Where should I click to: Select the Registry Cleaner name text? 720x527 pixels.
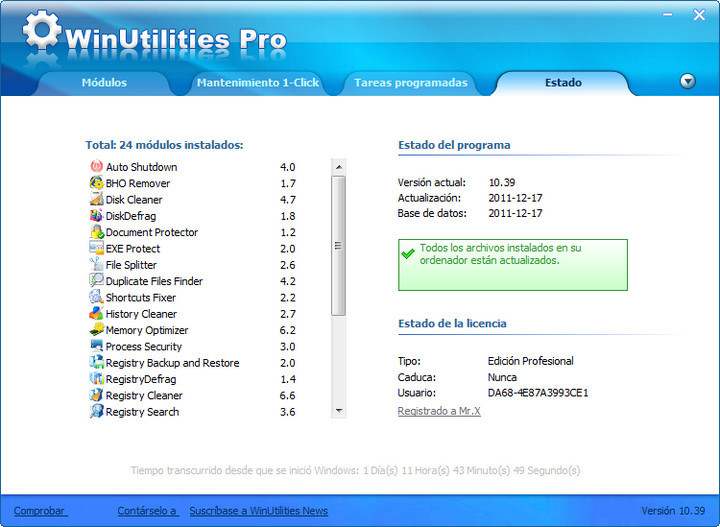[x=144, y=395]
